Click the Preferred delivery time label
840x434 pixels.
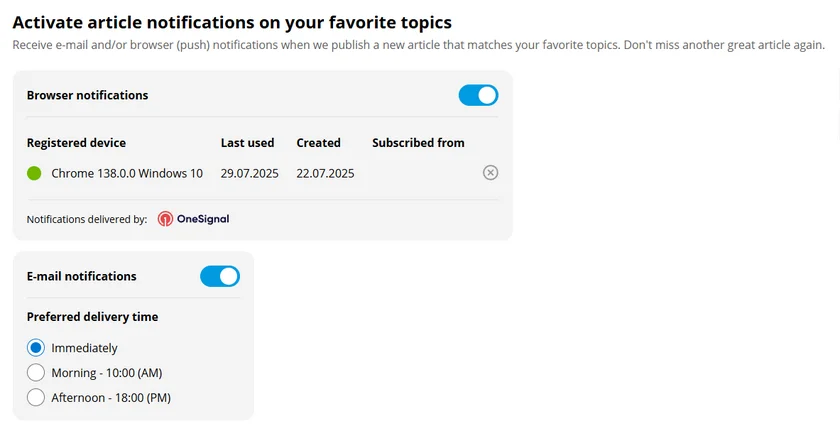[x=92, y=317]
